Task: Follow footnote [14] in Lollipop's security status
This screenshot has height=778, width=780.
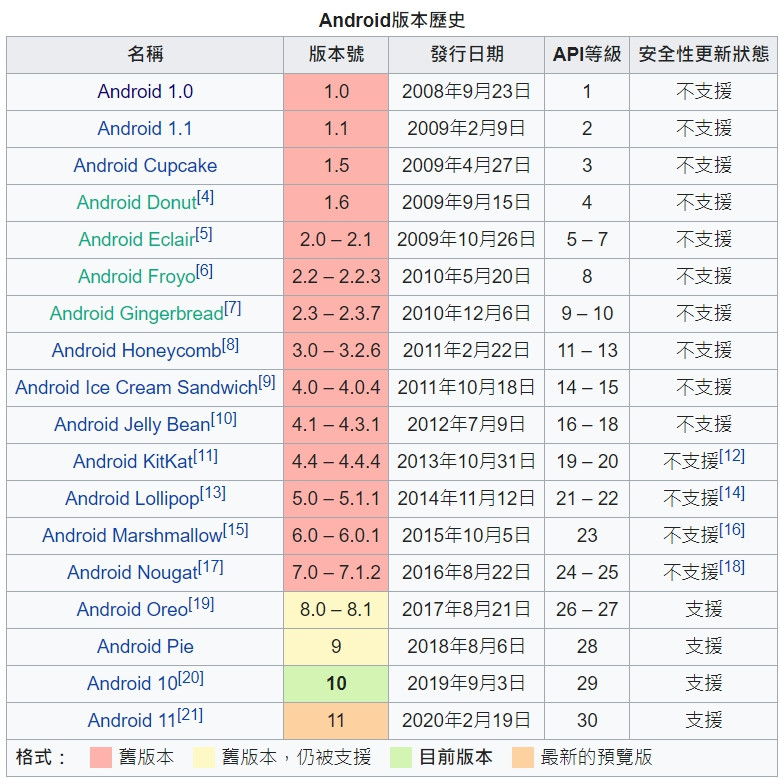Action: tap(732, 493)
